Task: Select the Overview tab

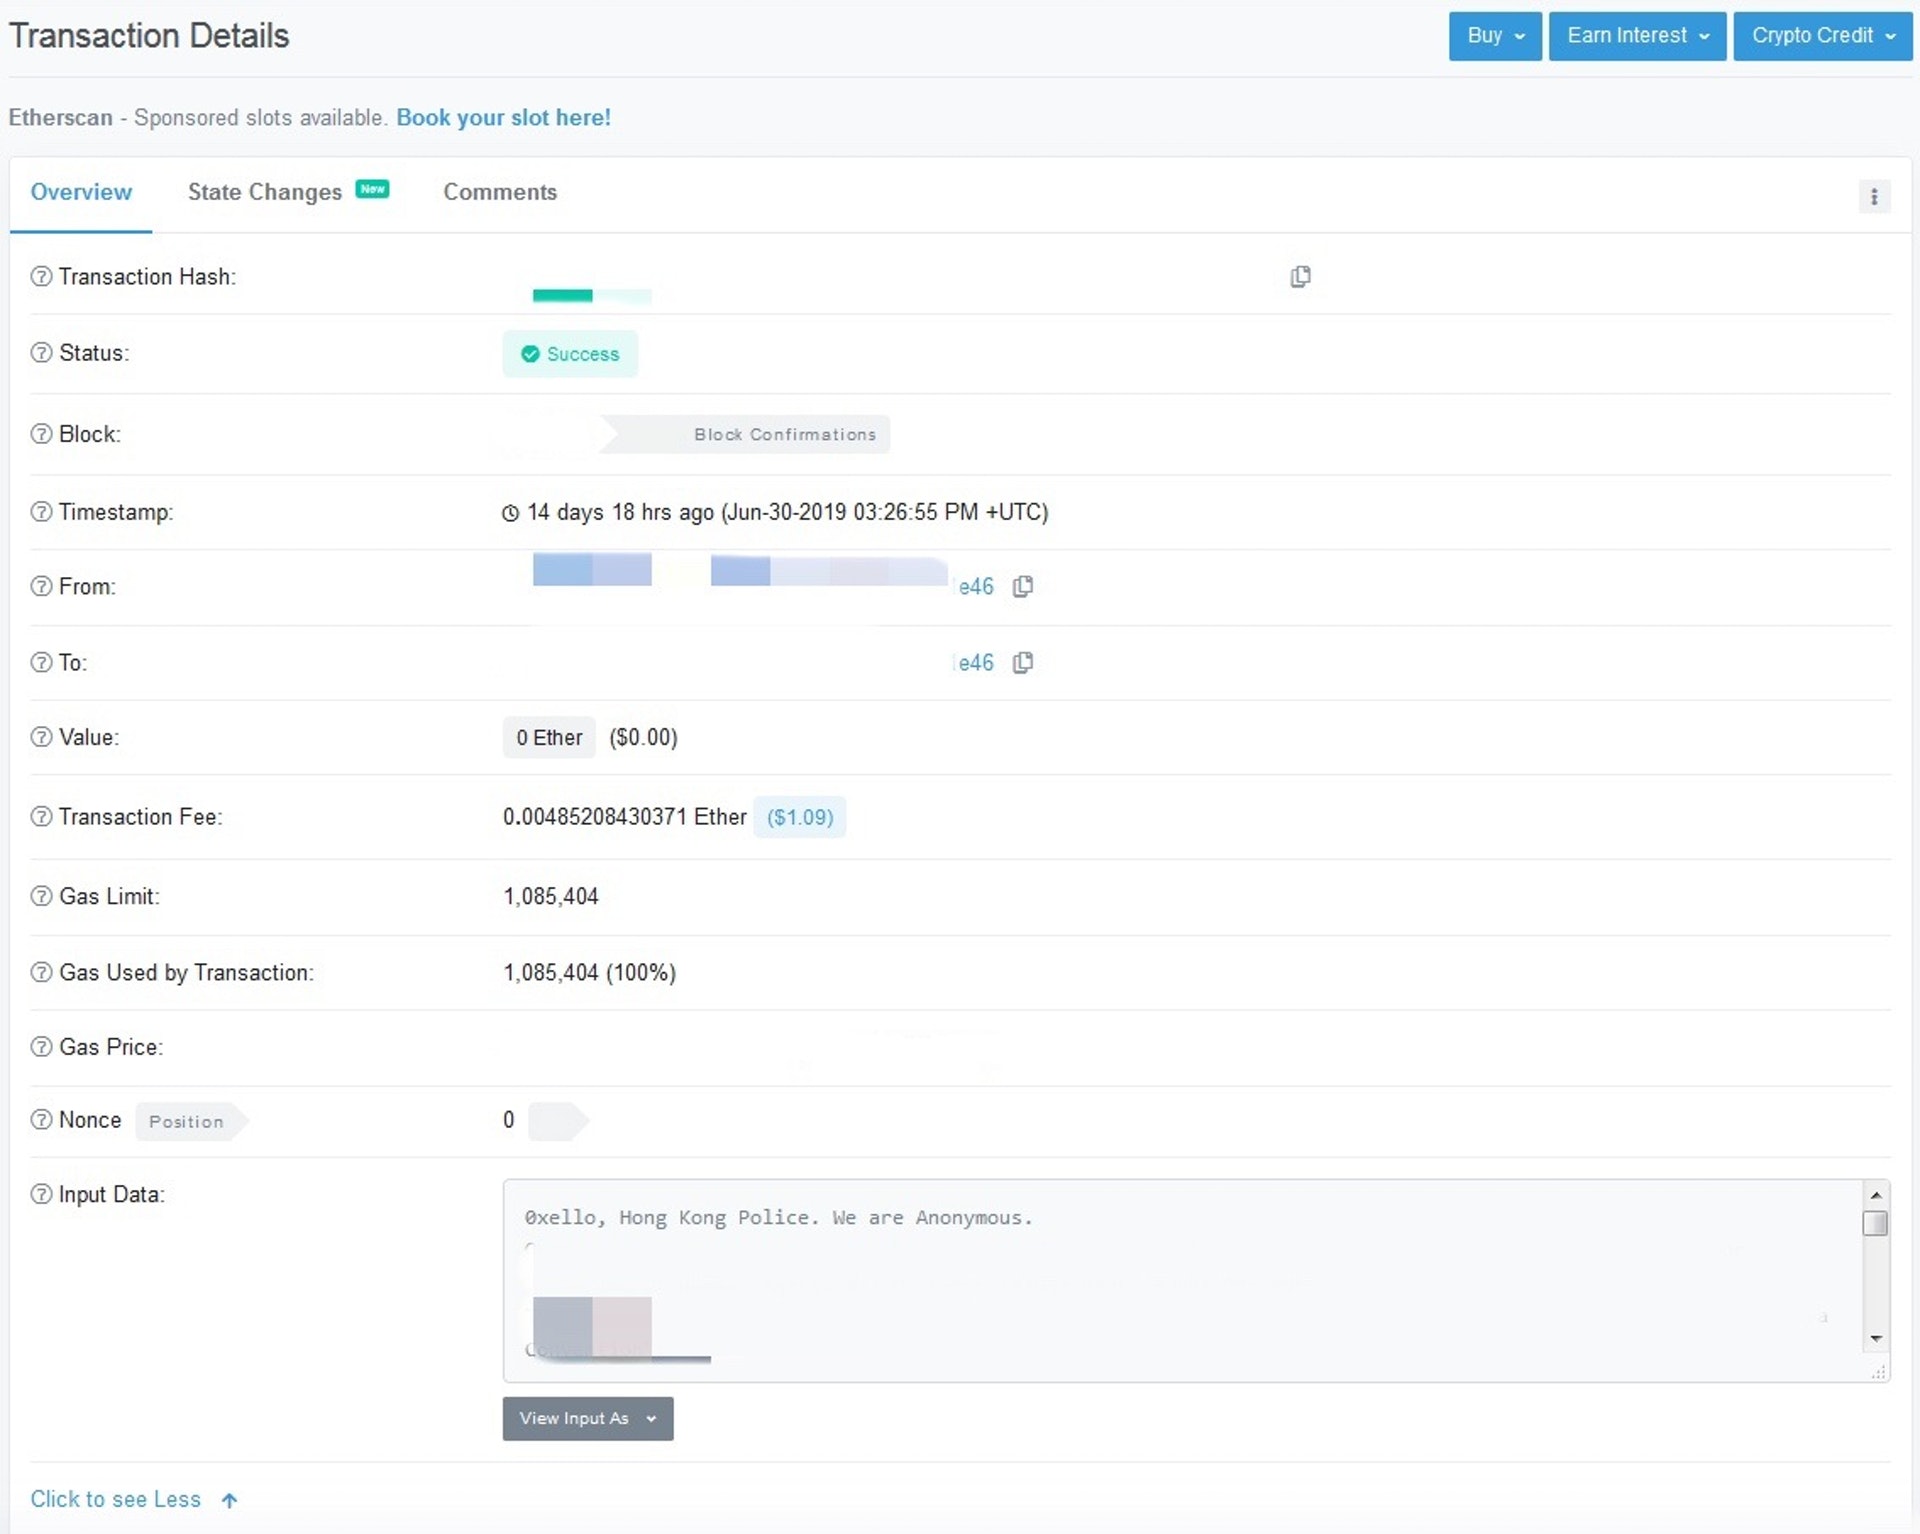Action: [x=81, y=192]
